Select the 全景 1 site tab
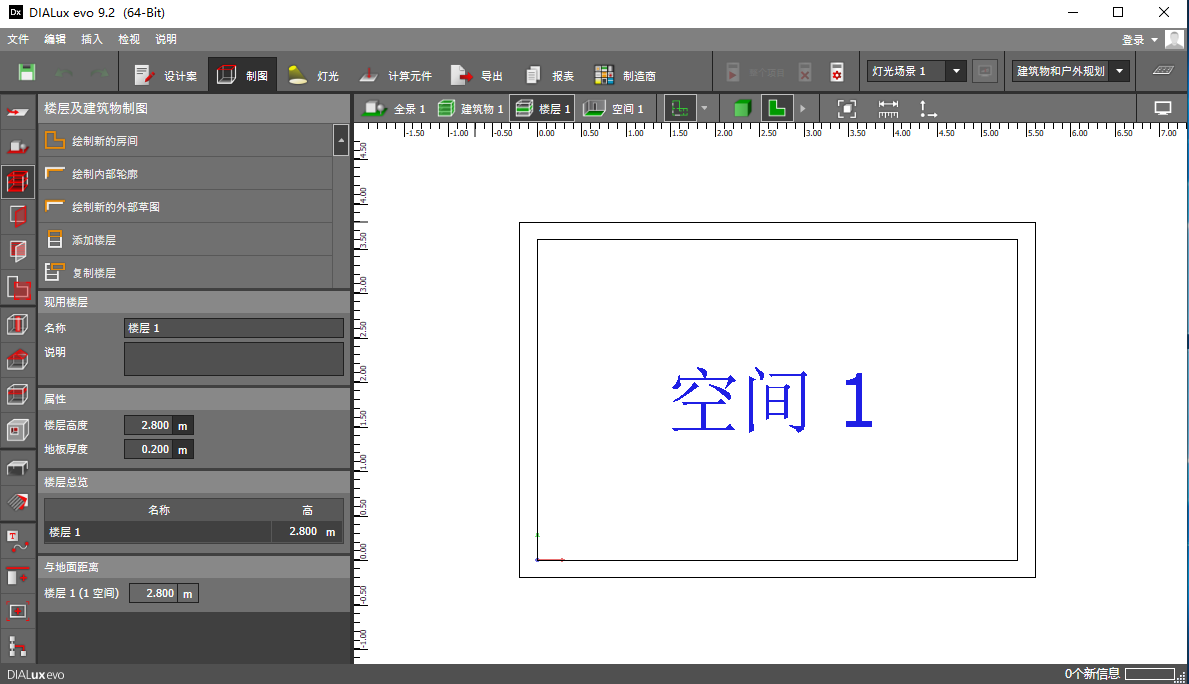 pyautogui.click(x=394, y=108)
